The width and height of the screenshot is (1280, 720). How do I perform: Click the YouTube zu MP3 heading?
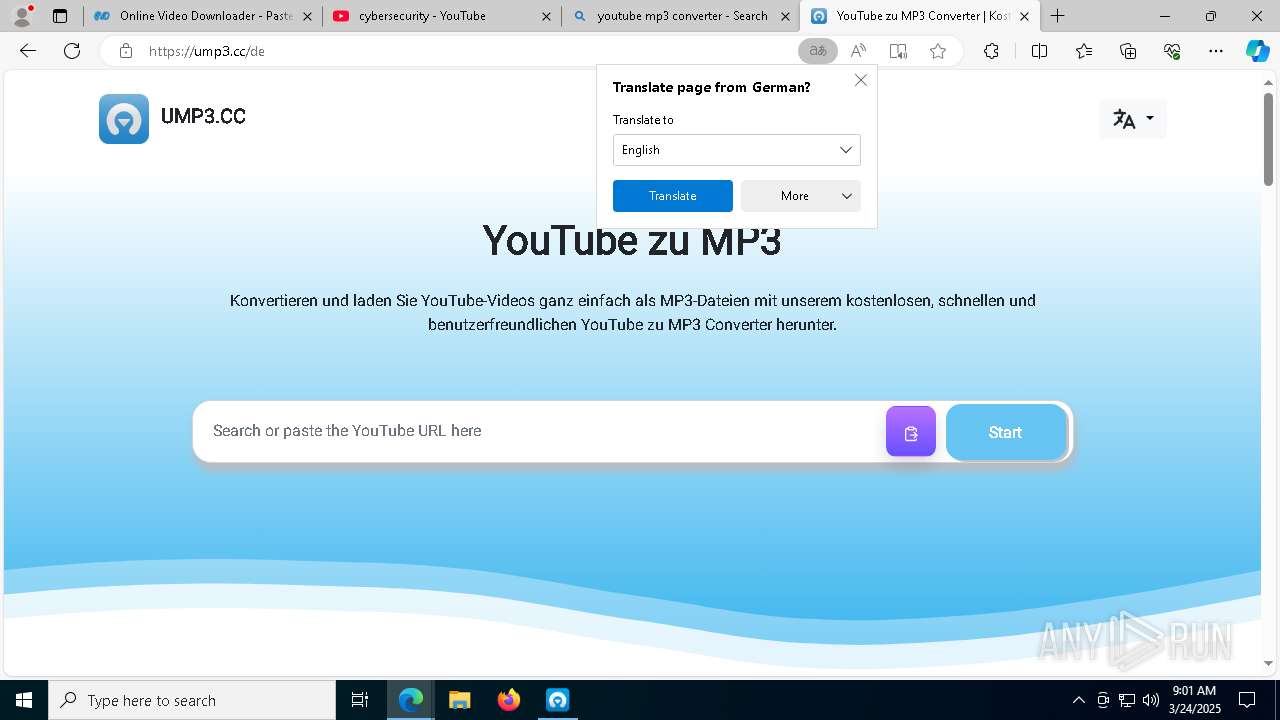(x=632, y=240)
